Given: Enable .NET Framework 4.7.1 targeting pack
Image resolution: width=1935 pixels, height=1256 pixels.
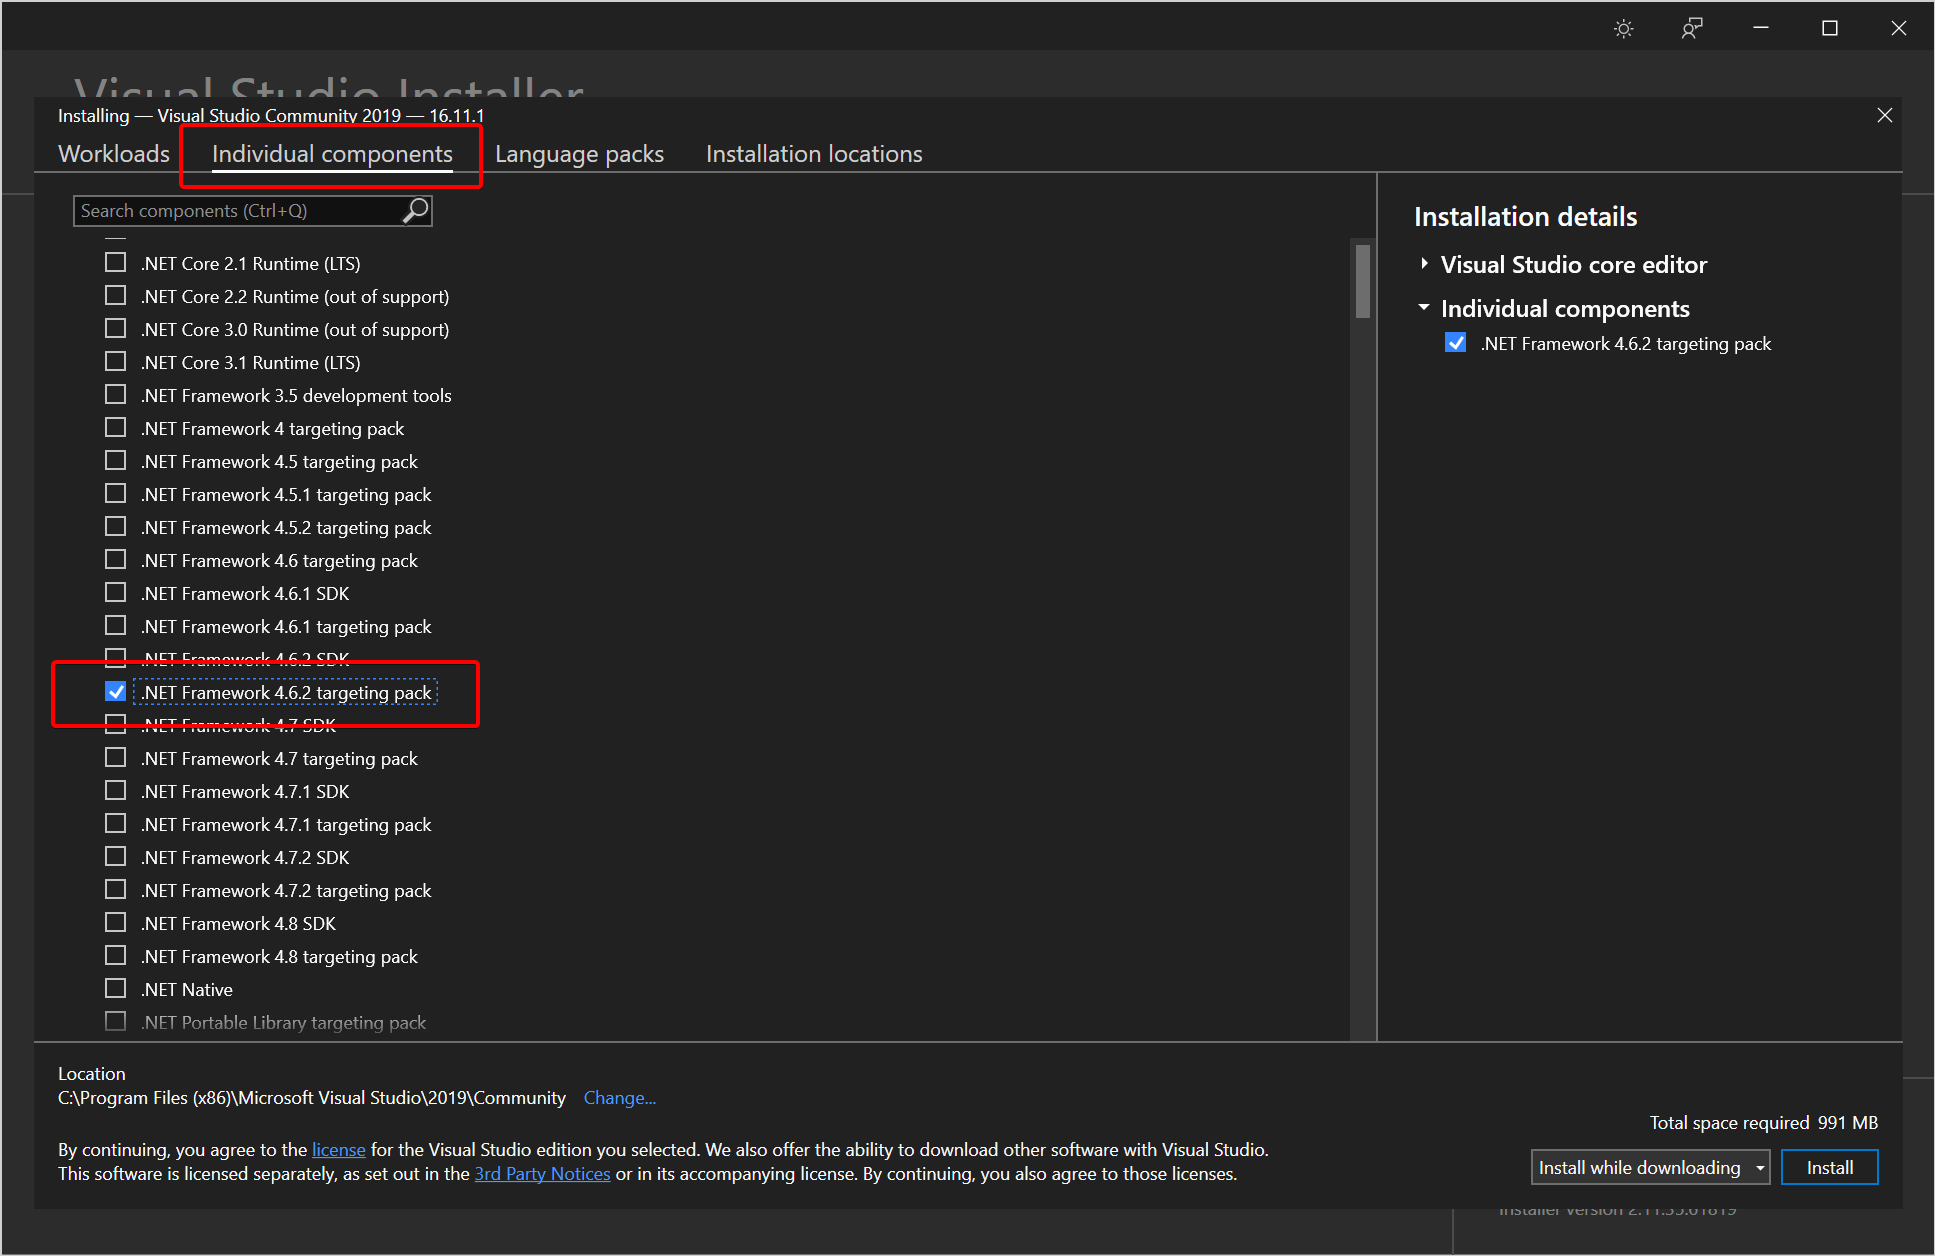Looking at the screenshot, I should click(x=116, y=824).
